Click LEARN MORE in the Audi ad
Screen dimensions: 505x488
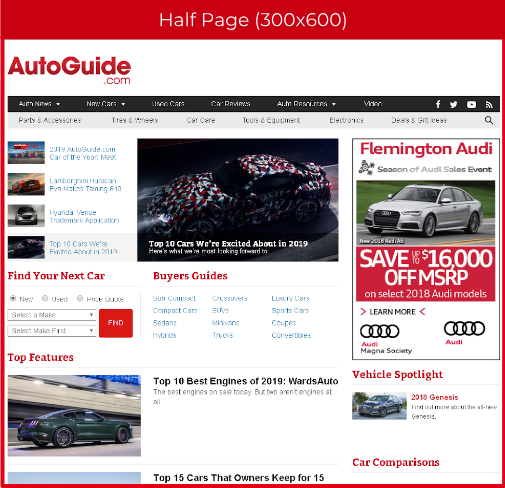(392, 312)
